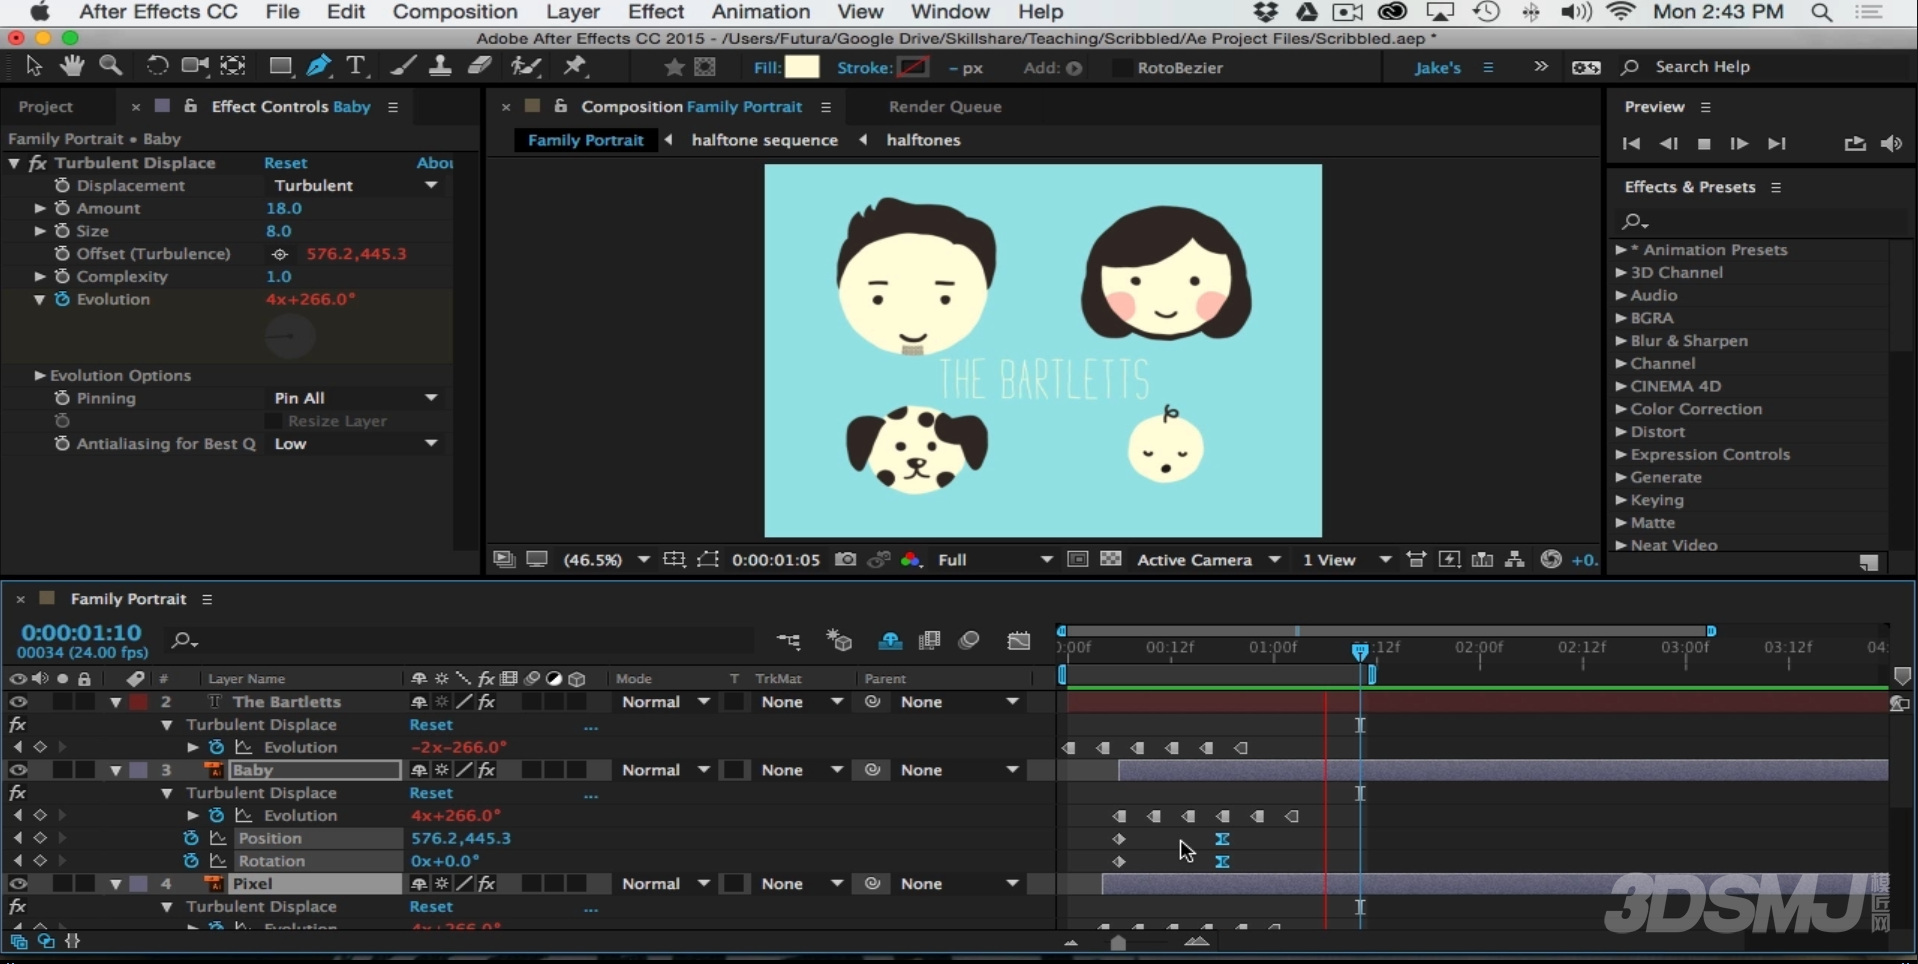Open Spotlight search in menu bar

[1822, 12]
